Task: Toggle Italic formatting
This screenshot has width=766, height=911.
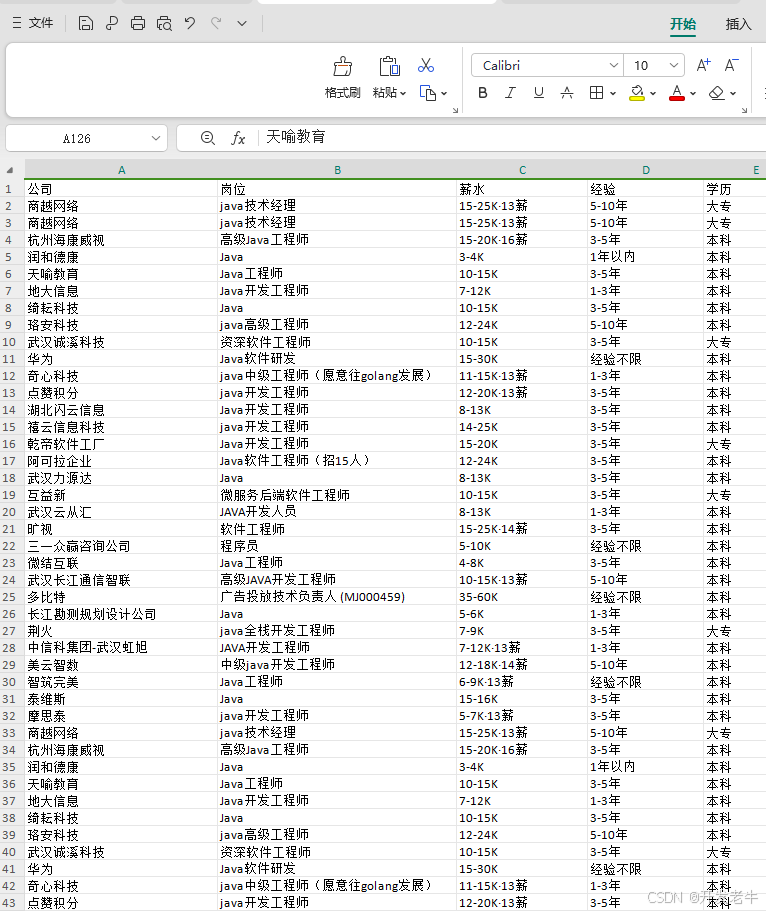Action: click(511, 93)
